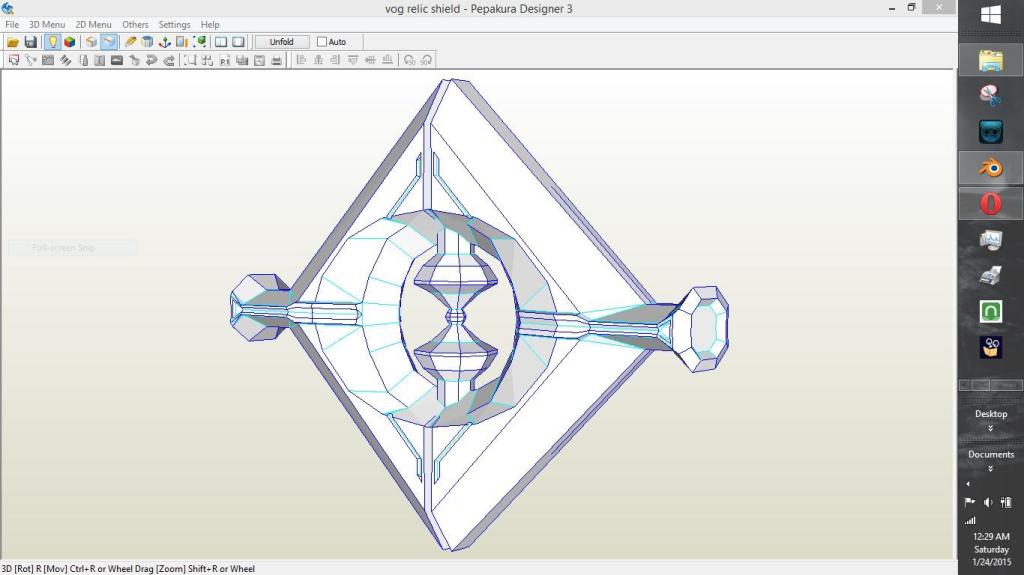Show coordinate axes with the anchor-like icon
This screenshot has width=1024, height=575.
pyautogui.click(x=165, y=42)
